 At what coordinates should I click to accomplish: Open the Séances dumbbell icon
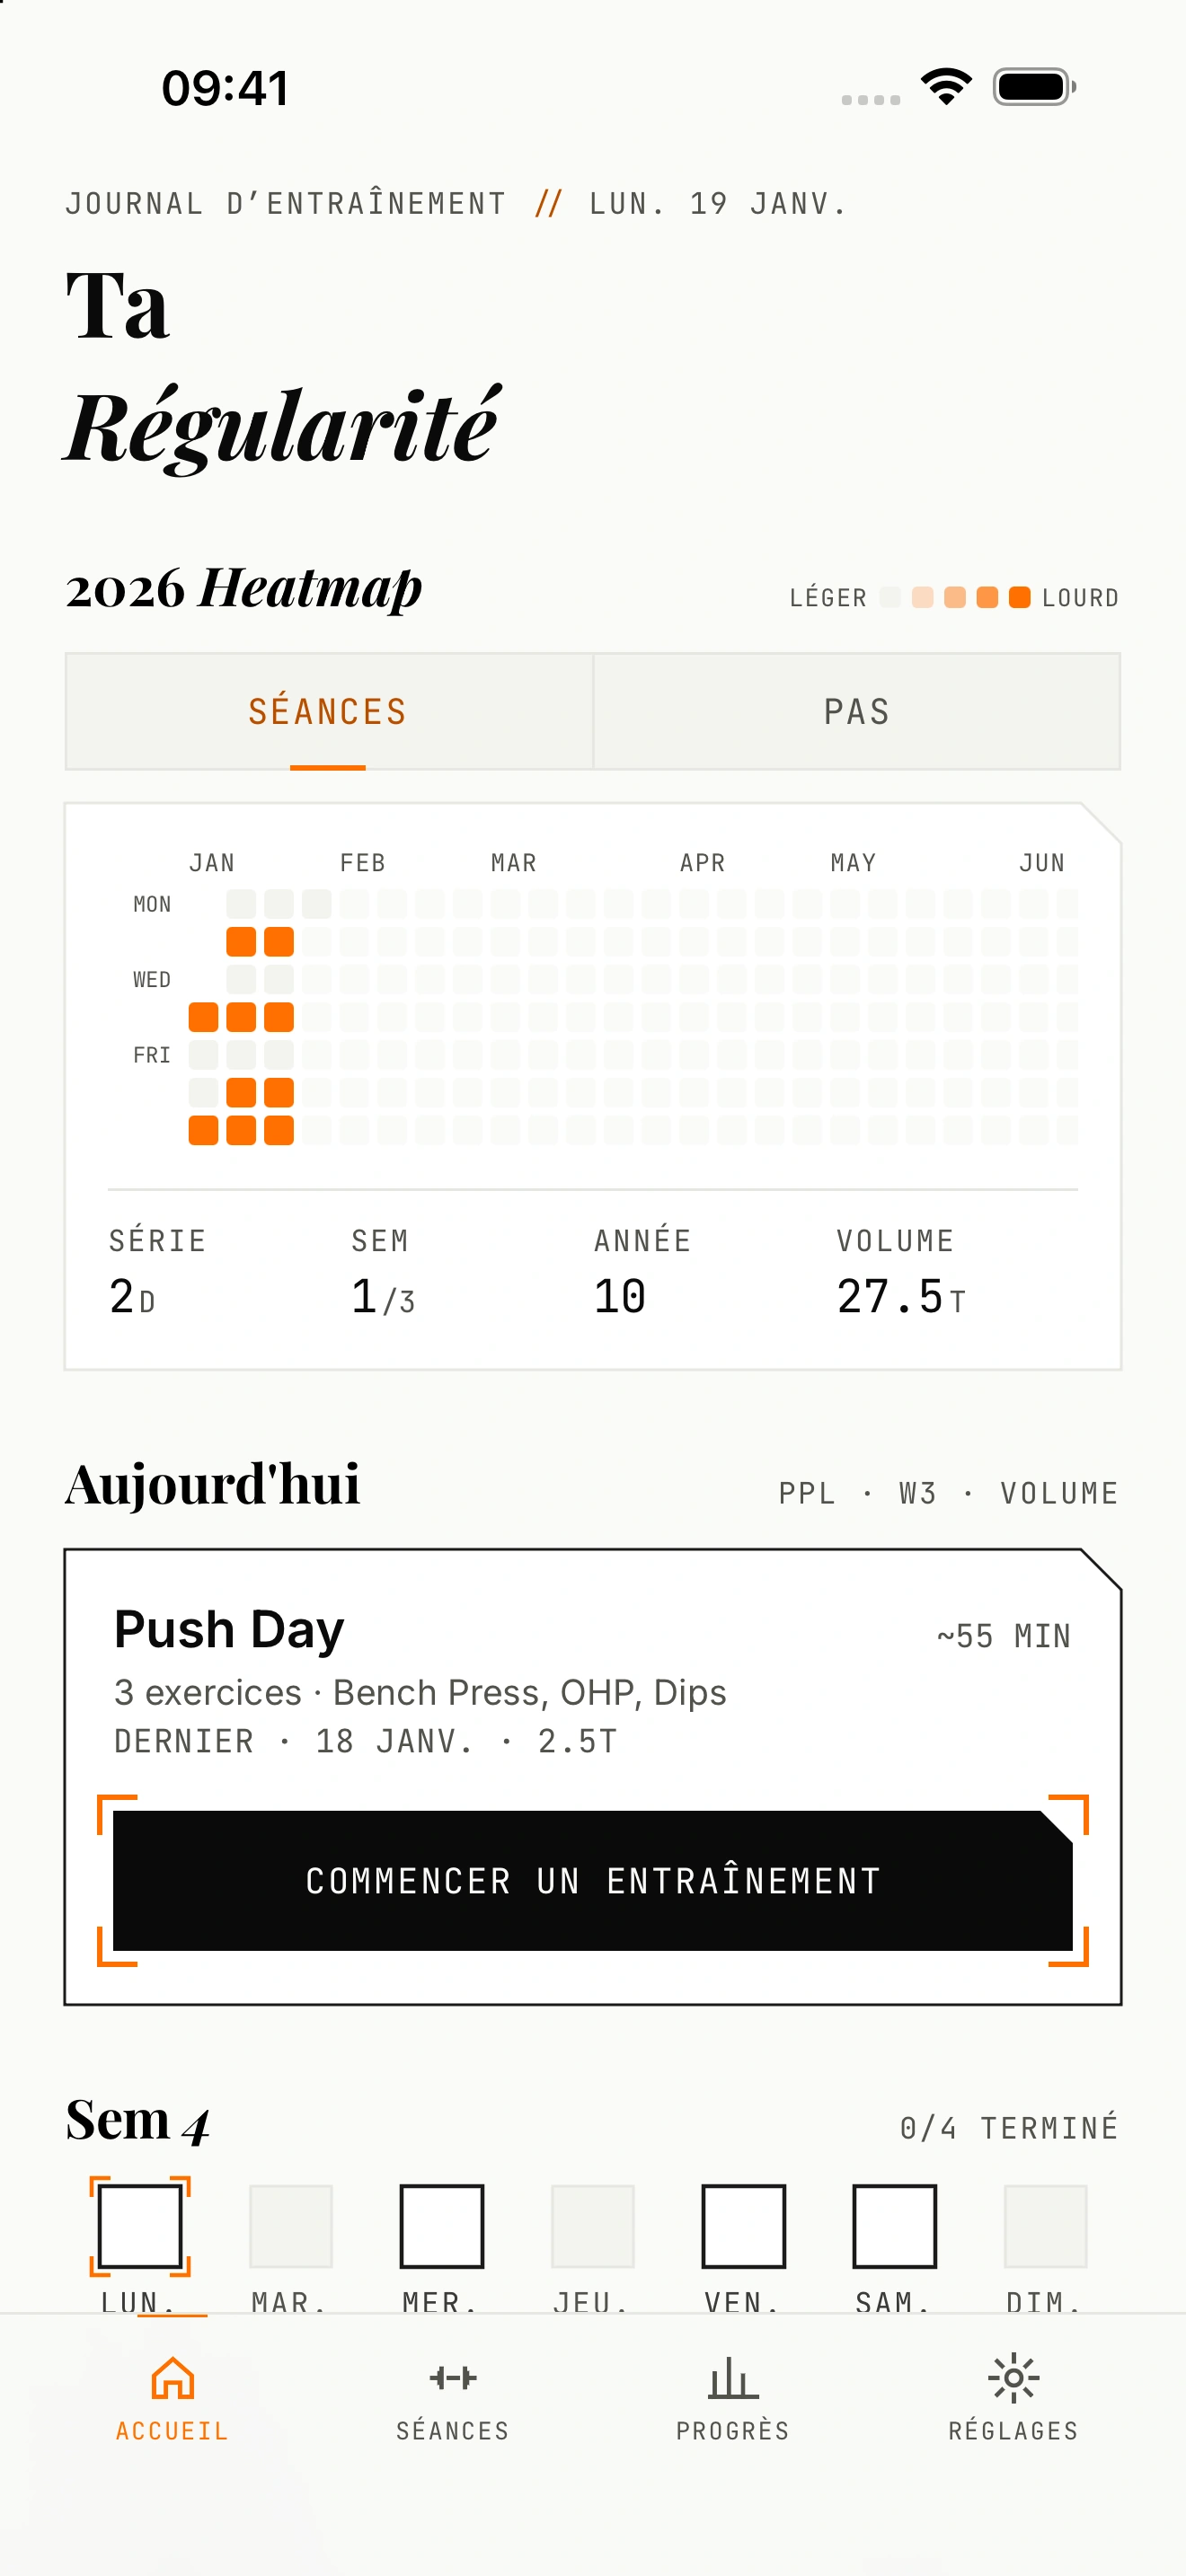453,2378
